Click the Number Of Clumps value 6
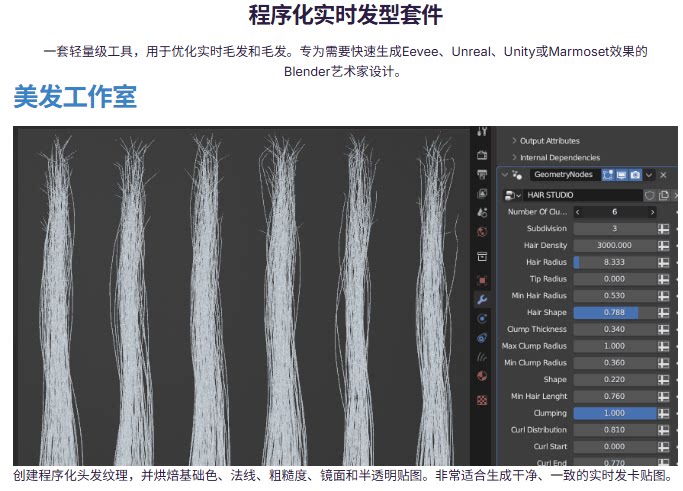Screen dimensions: 683x491 pos(615,212)
